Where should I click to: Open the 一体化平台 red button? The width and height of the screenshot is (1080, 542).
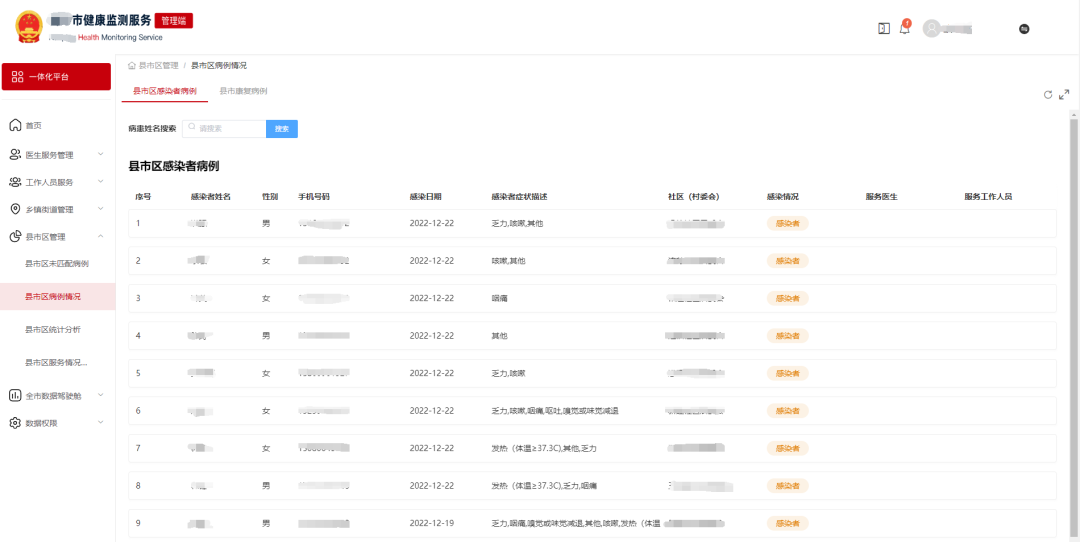coord(56,77)
